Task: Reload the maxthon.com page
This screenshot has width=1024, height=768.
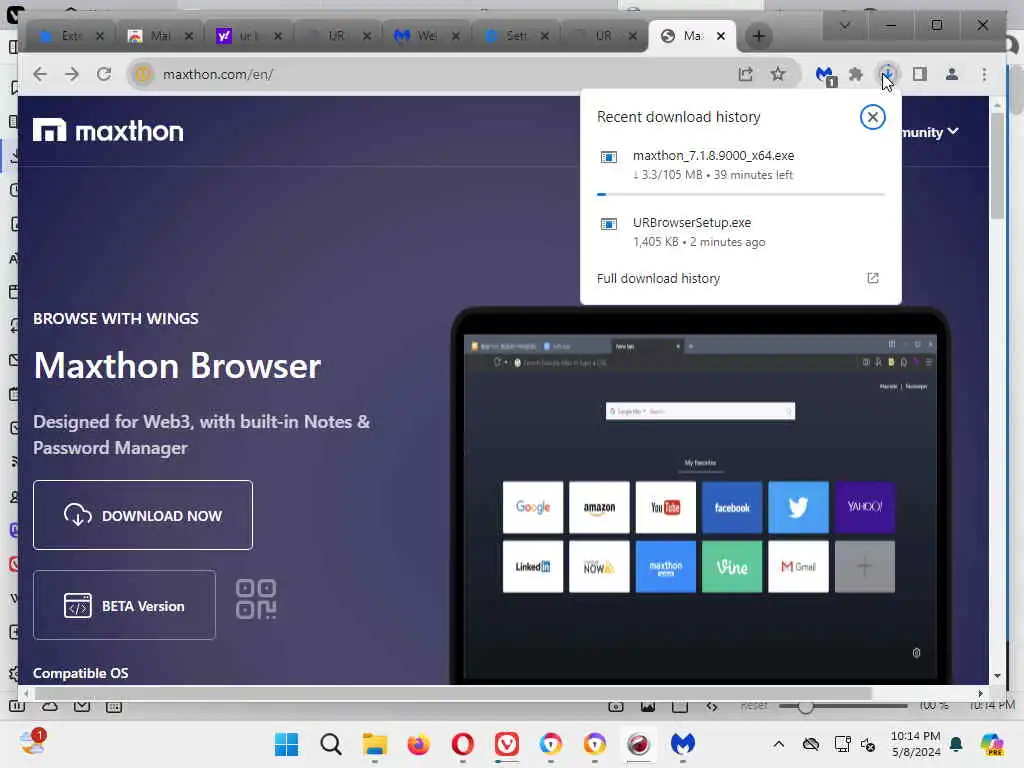Action: coord(104,74)
